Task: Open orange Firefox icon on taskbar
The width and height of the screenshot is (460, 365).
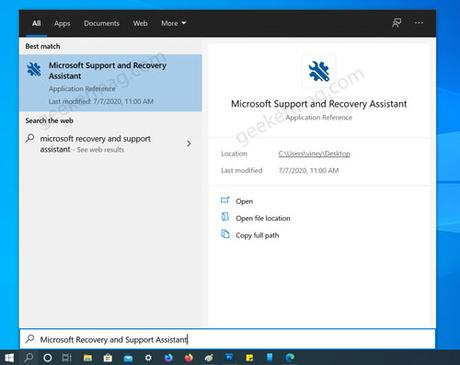Action: (x=189, y=358)
